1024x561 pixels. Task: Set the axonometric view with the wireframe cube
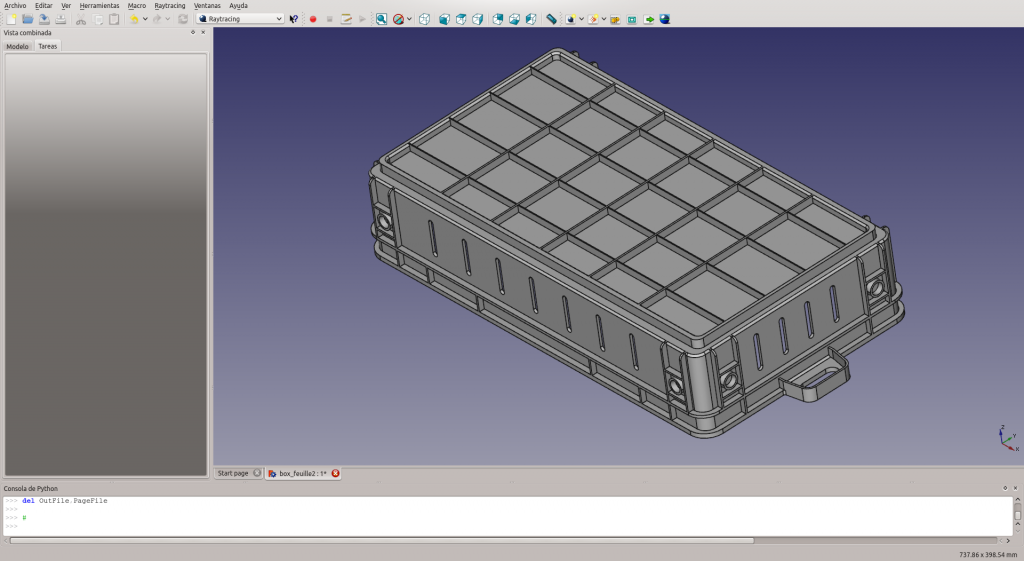(x=424, y=19)
